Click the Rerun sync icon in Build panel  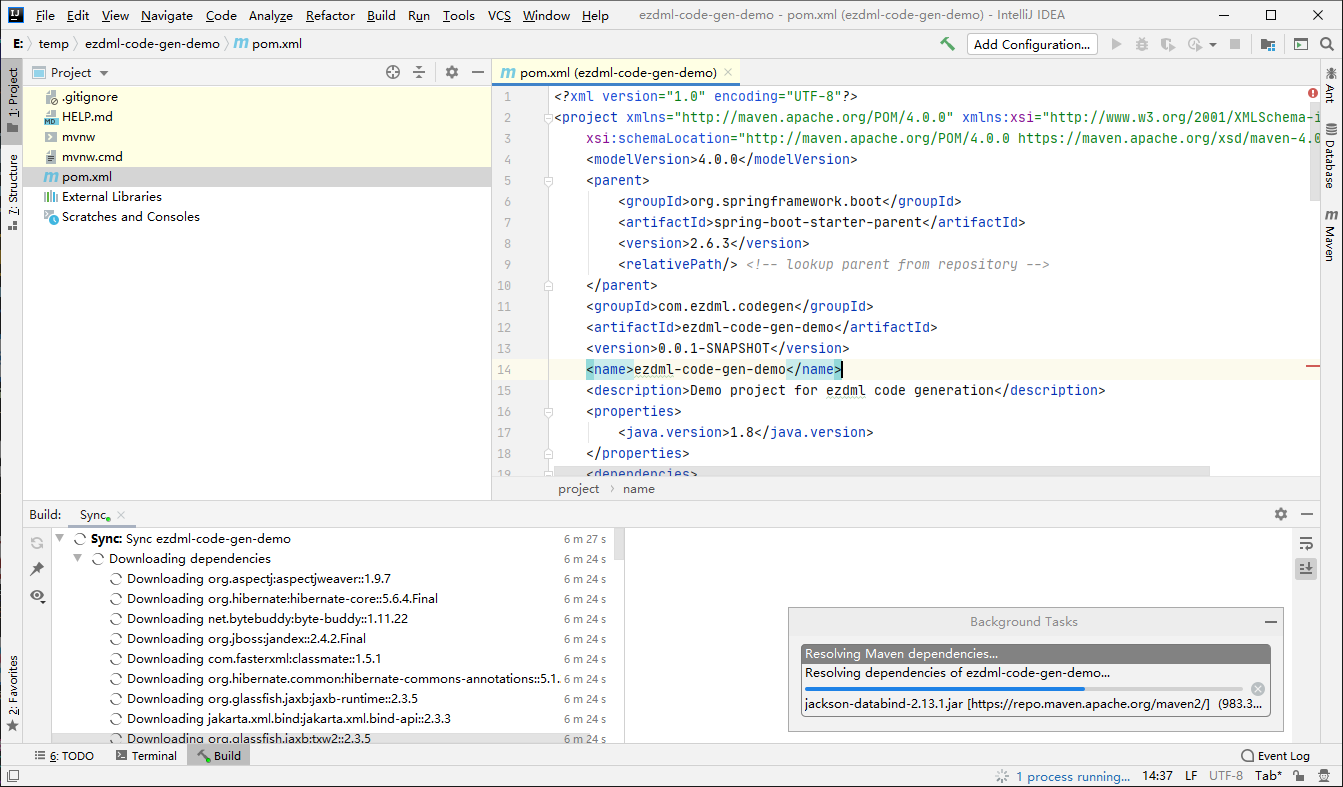pos(37,543)
